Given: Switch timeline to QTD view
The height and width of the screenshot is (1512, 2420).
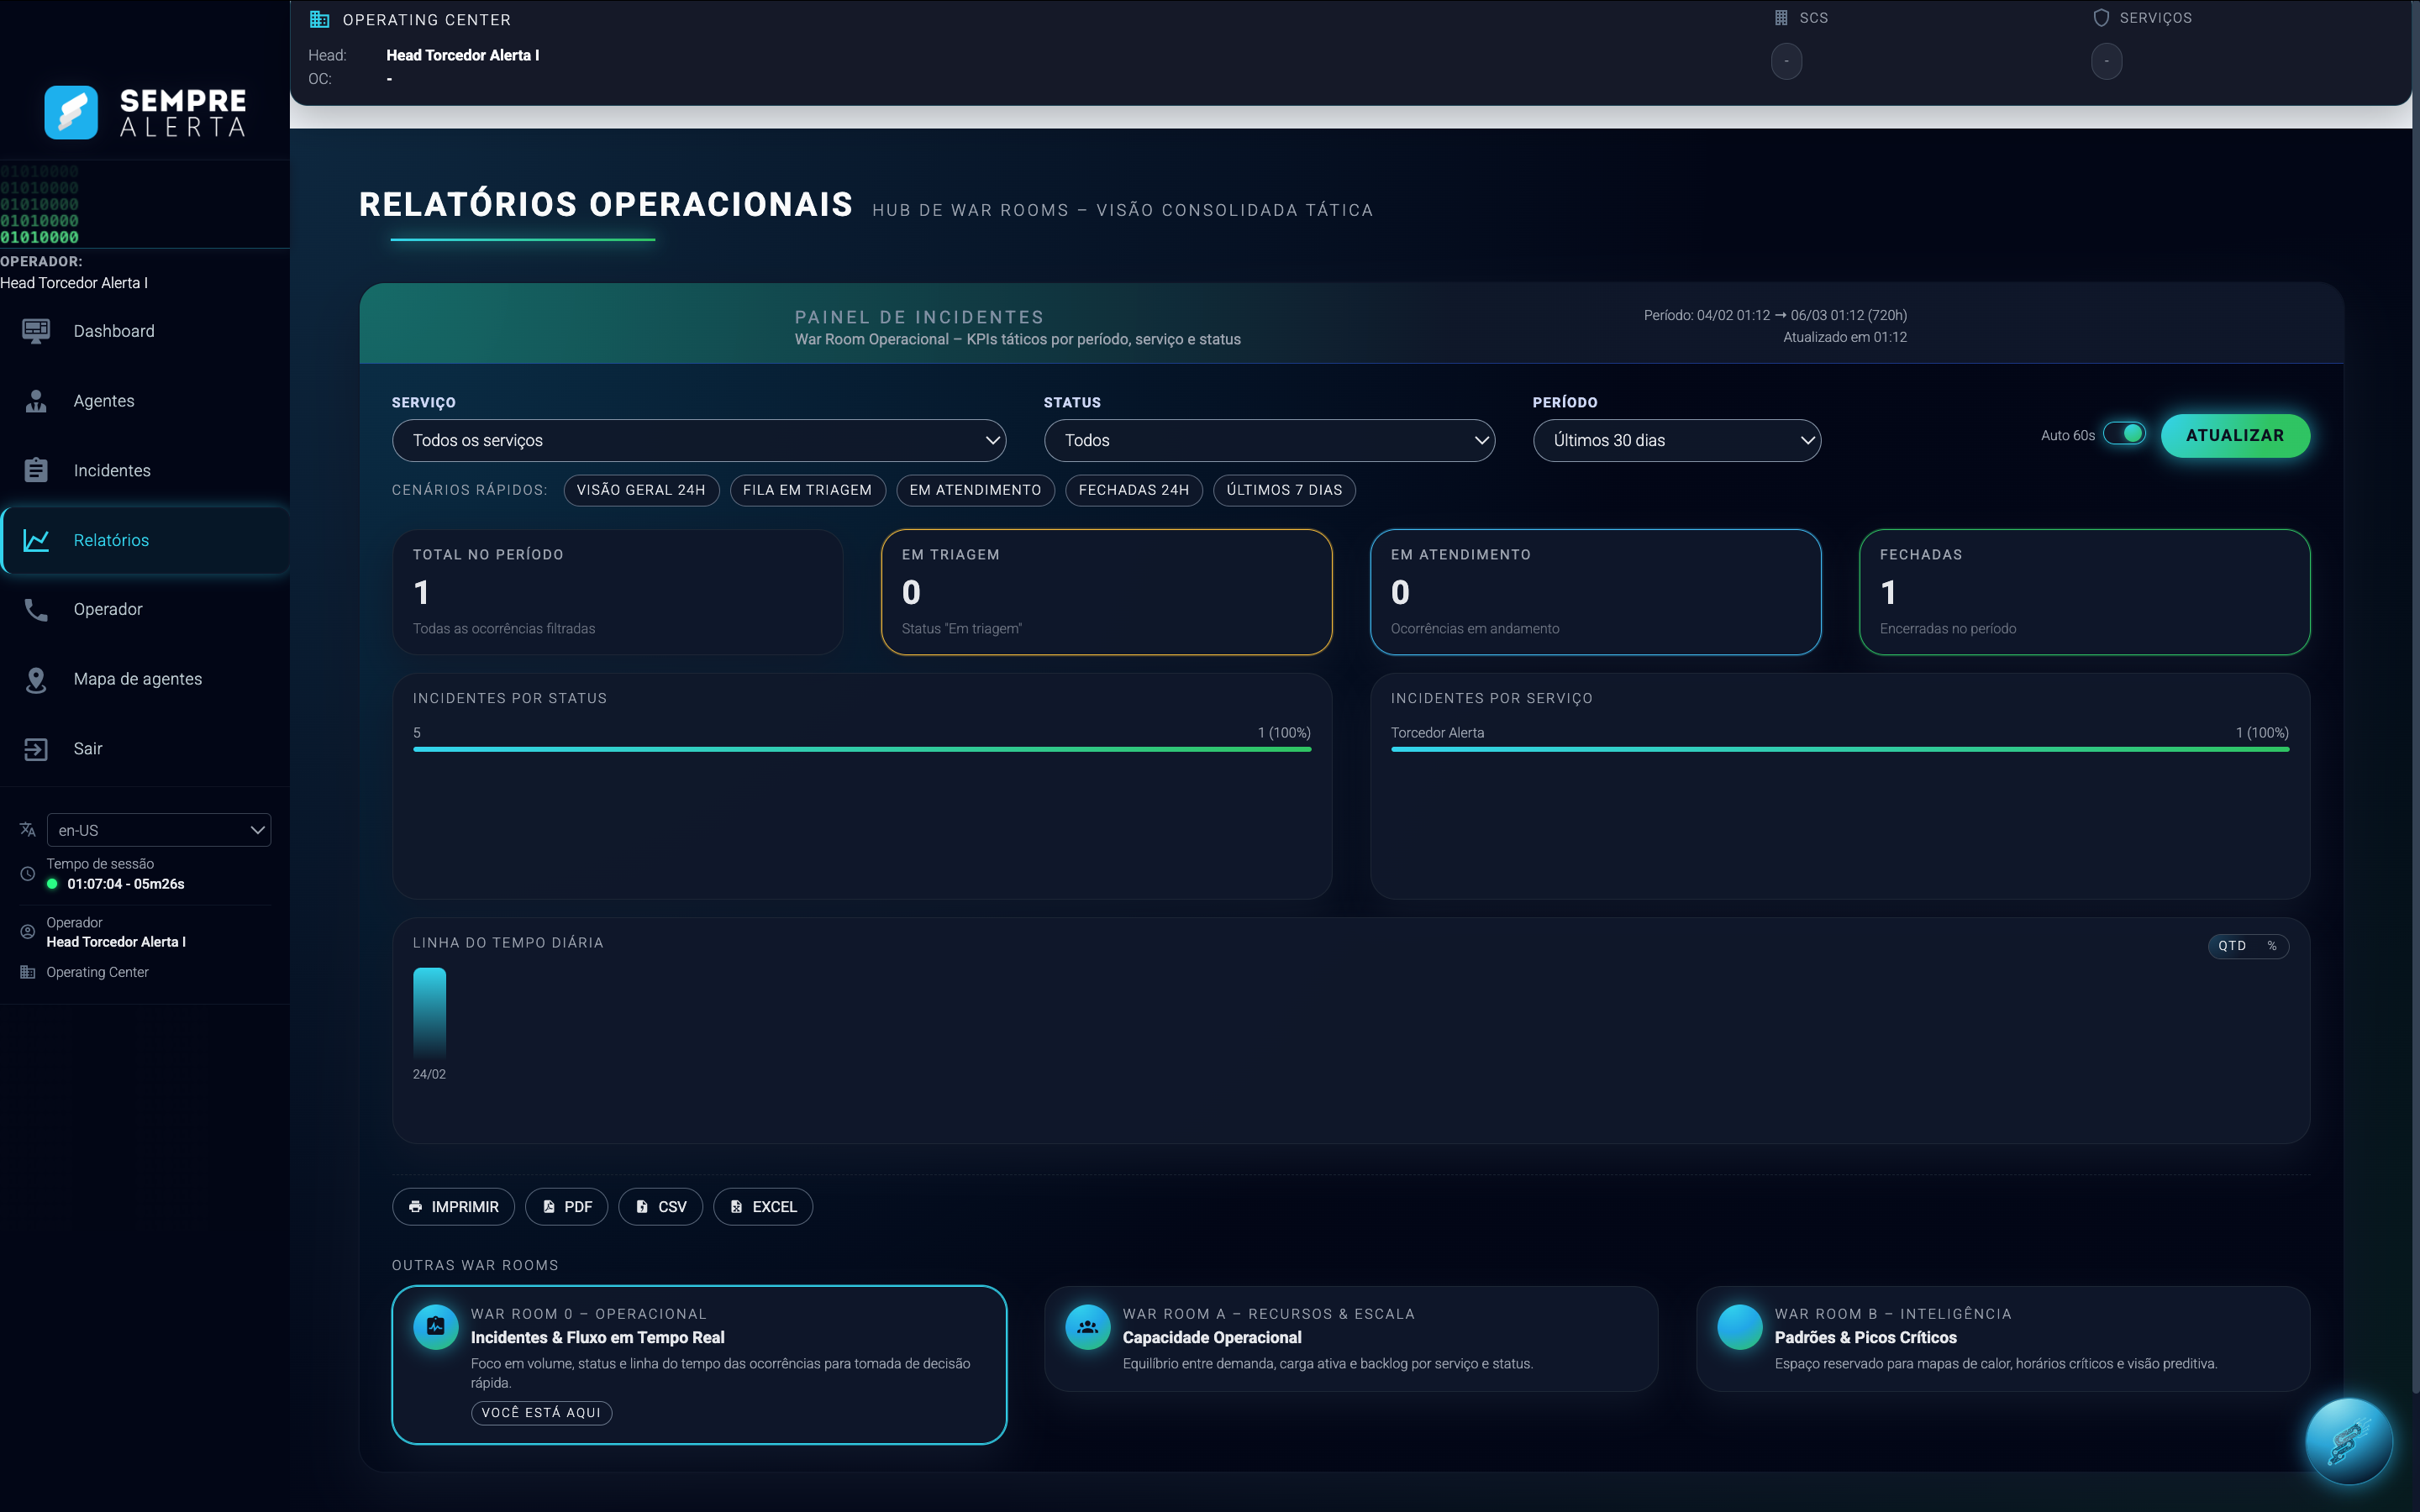Looking at the screenshot, I should click(x=2231, y=946).
